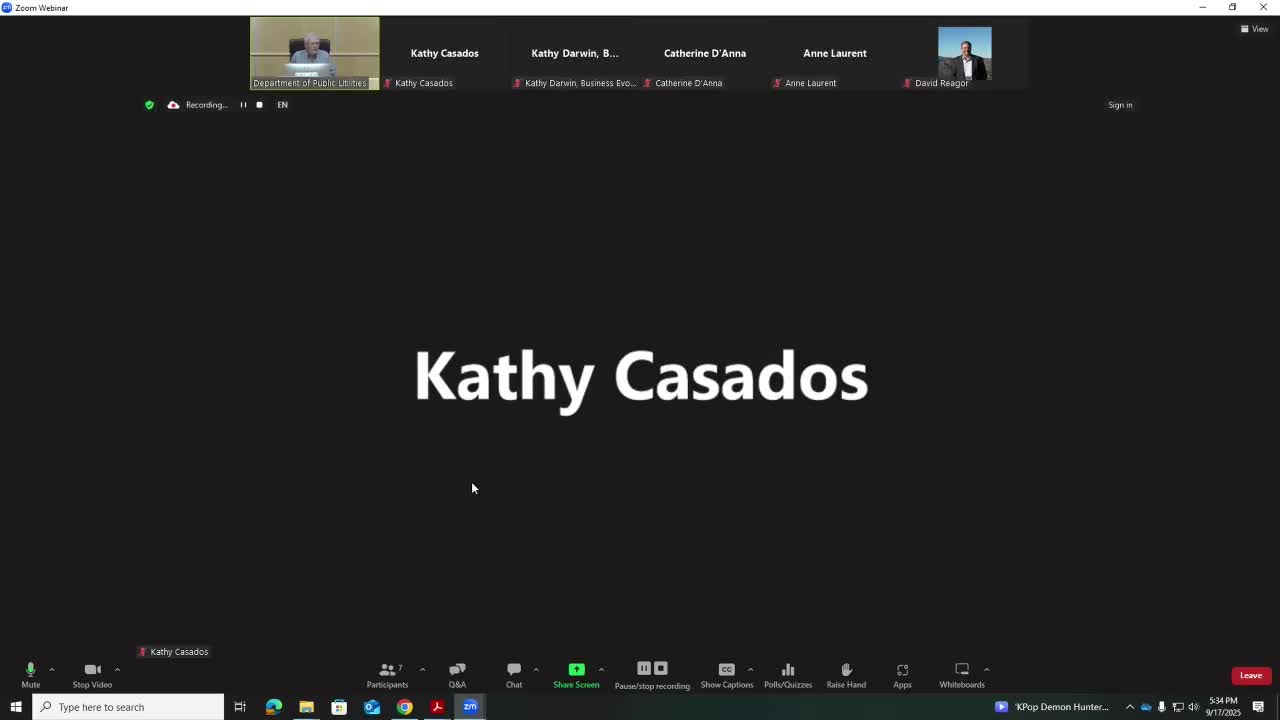Image resolution: width=1280 pixels, height=720 pixels.
Task: Select David Reagor video thumbnail
Action: click(965, 53)
